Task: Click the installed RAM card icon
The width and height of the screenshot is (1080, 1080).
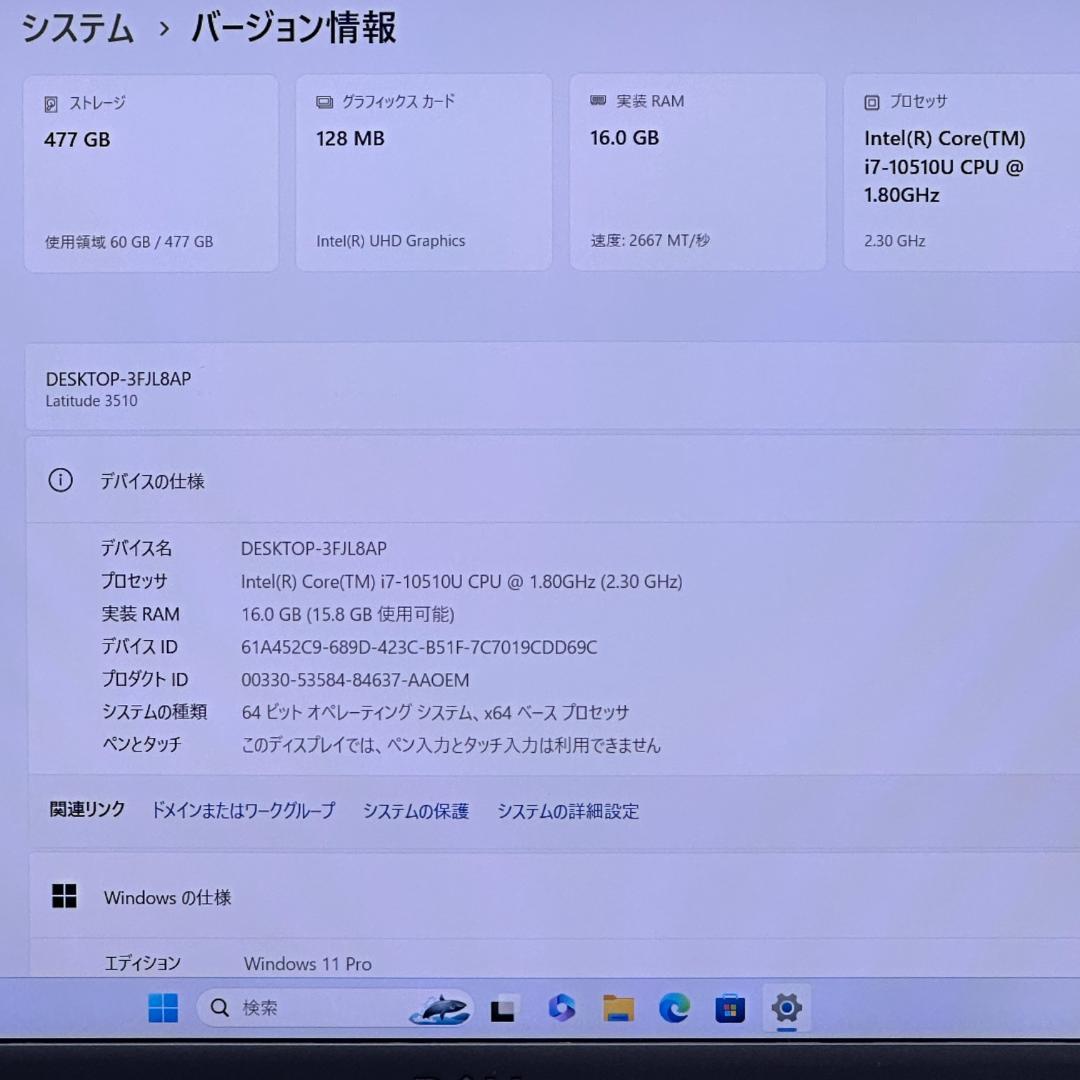Action: tap(598, 101)
